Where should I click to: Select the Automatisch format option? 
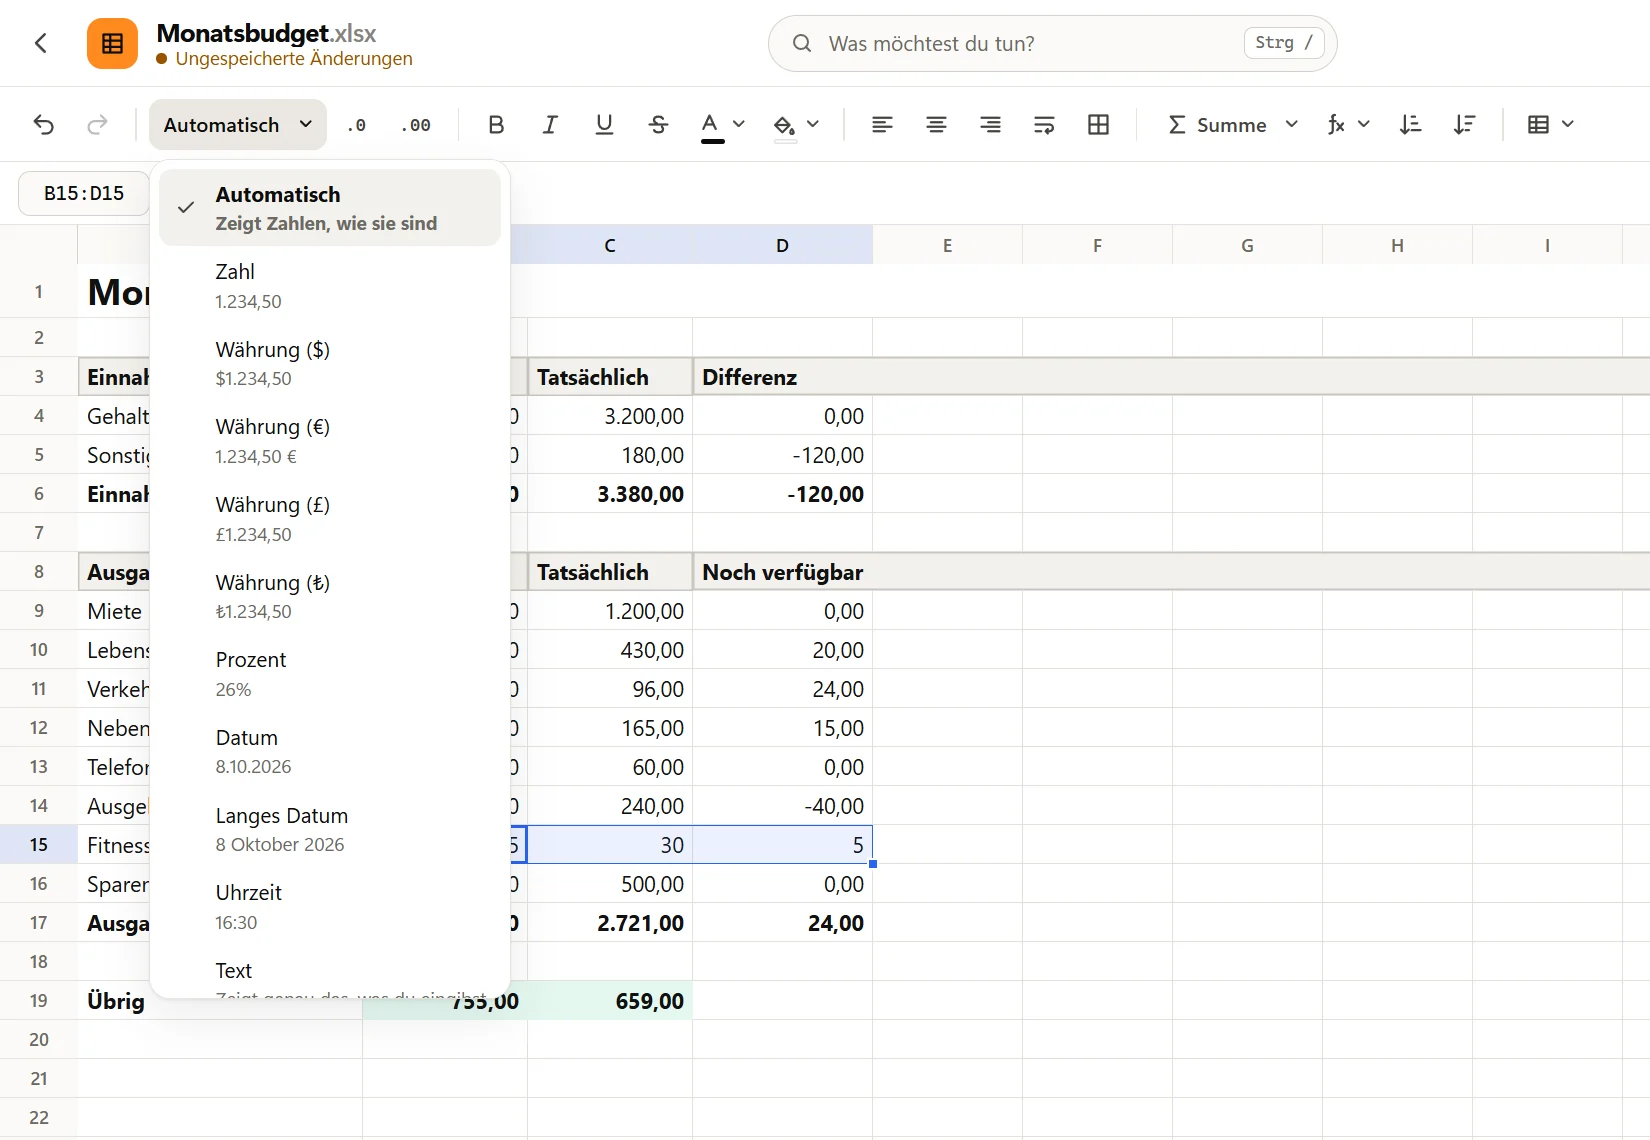330,208
